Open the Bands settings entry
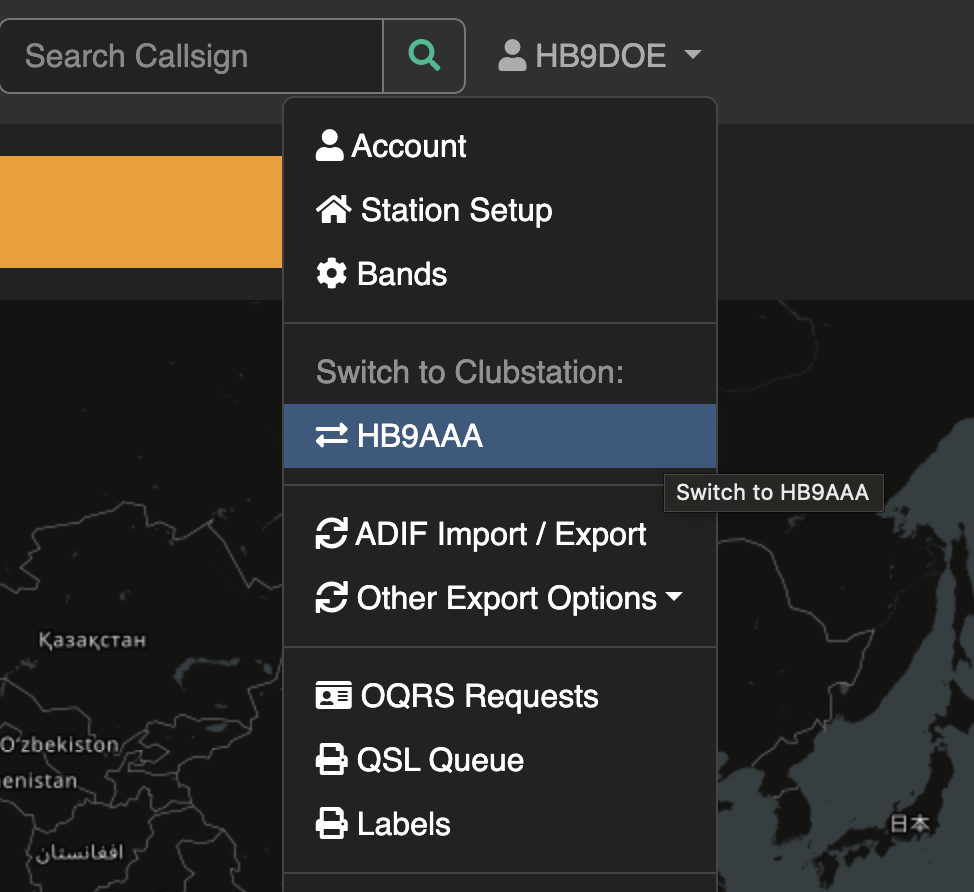Viewport: 974px width, 892px height. [x=500, y=274]
